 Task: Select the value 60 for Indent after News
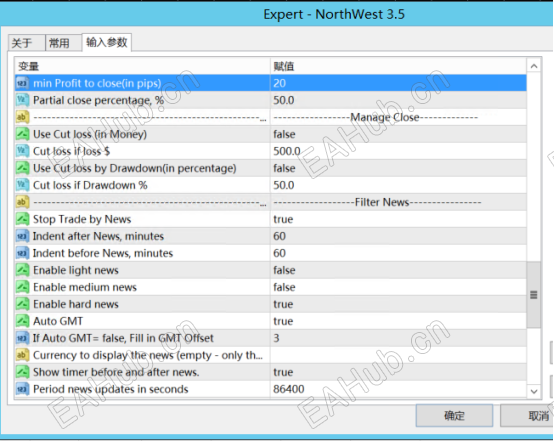279,236
